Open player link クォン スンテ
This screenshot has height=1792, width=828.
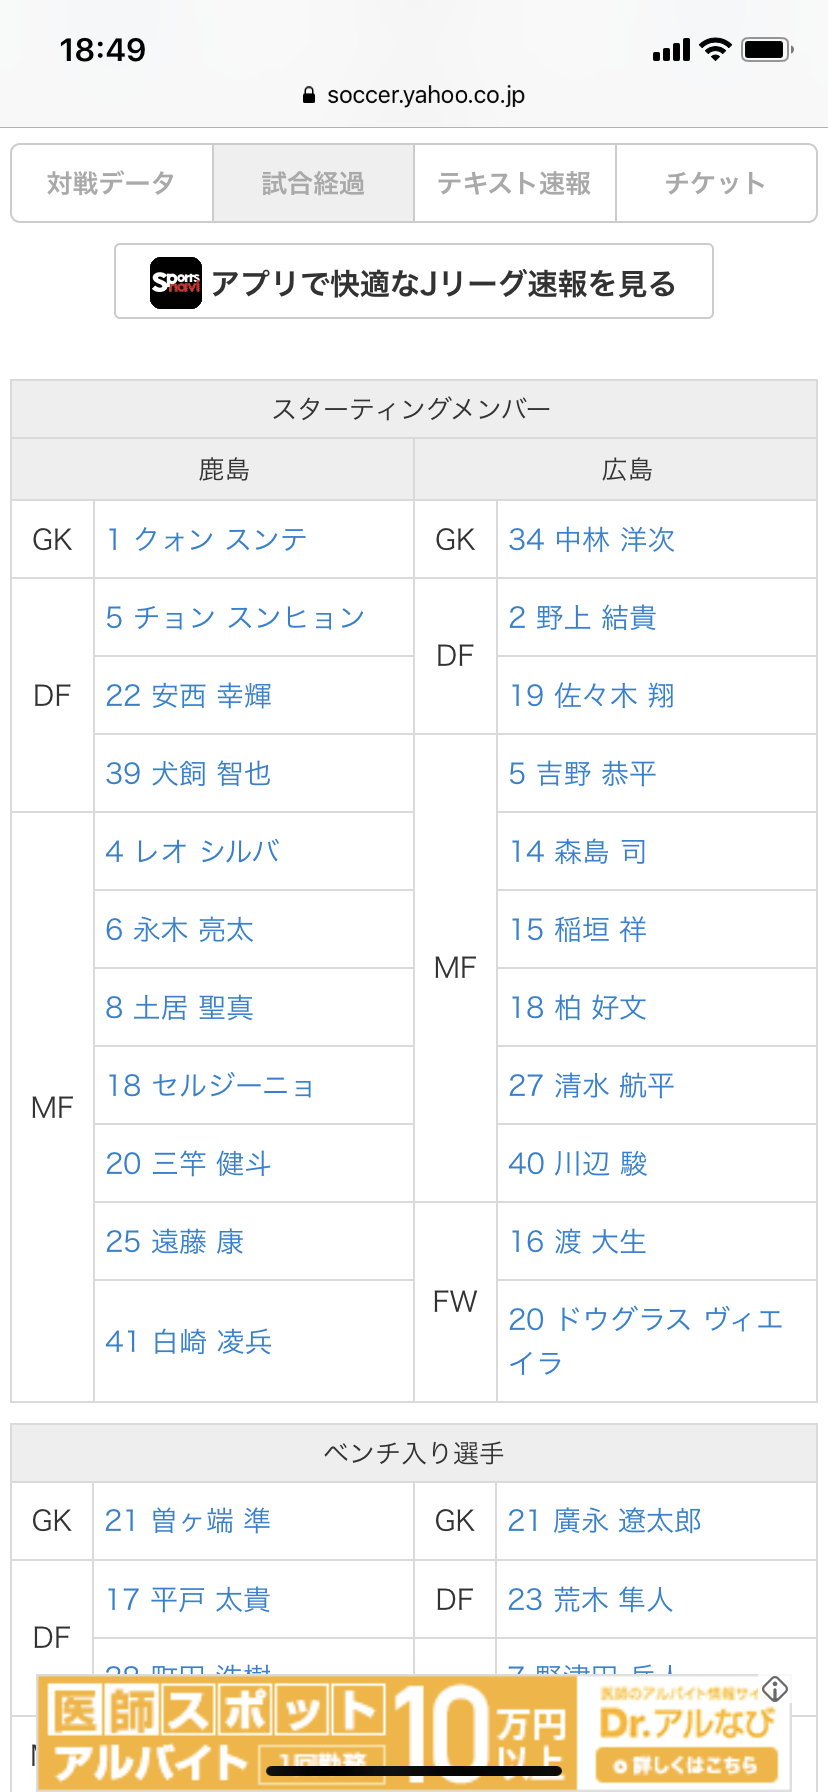(207, 540)
